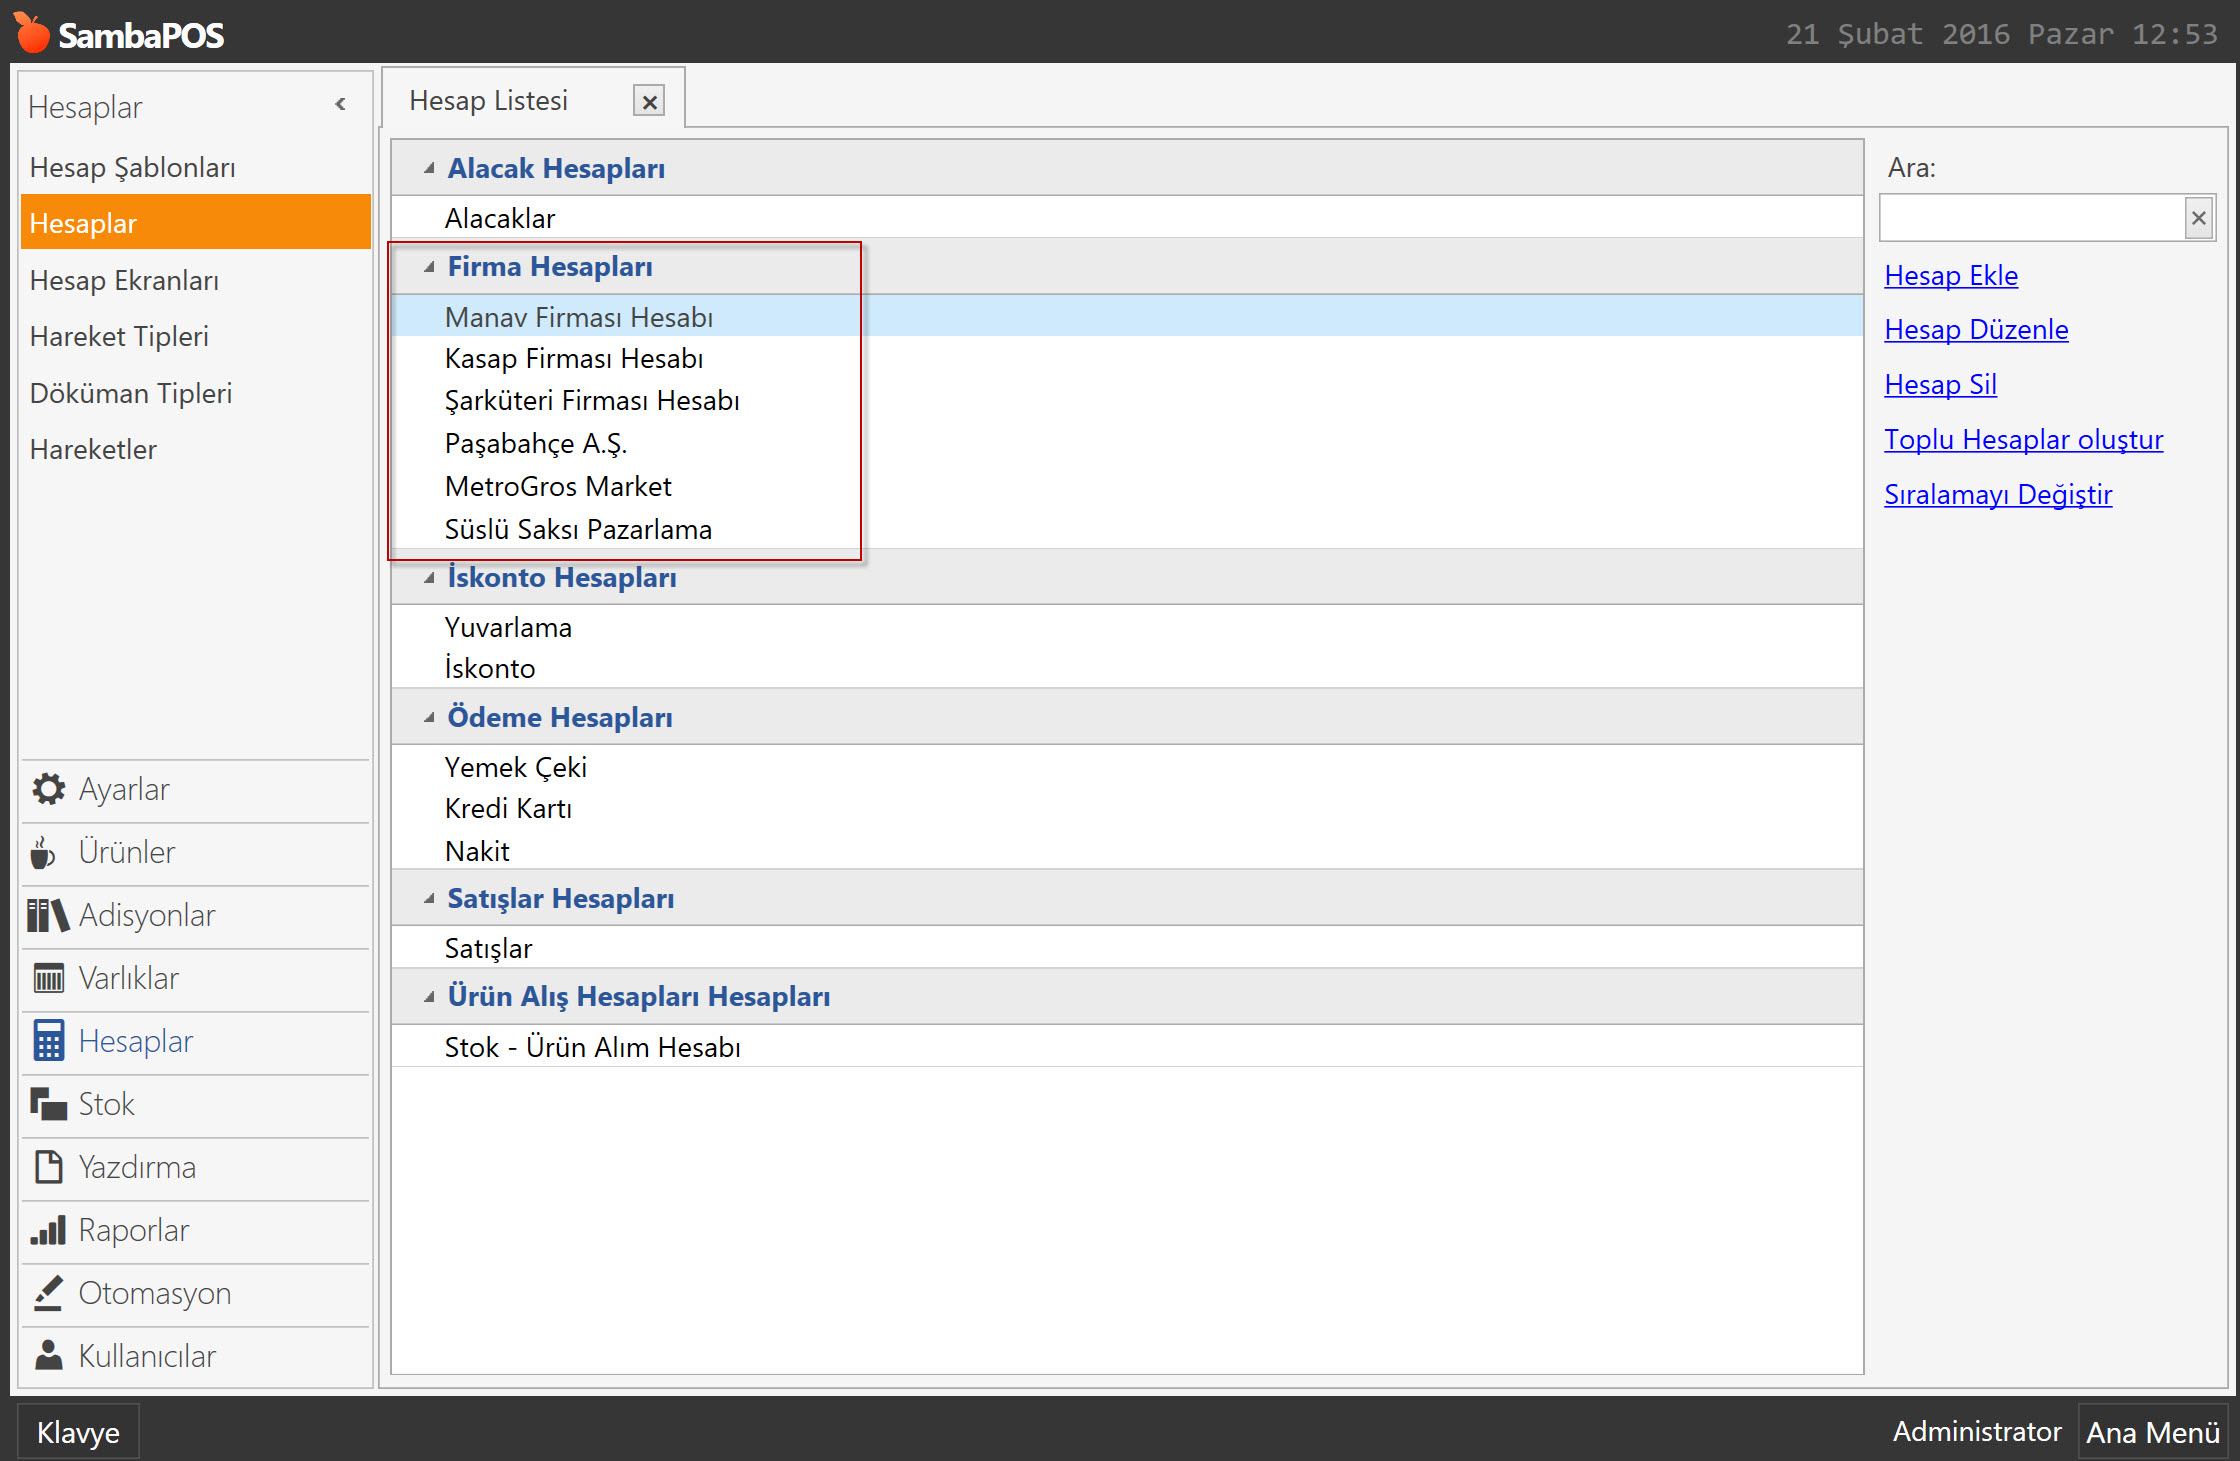This screenshot has width=2240, height=1461.
Task: Select the Yuvarlama account row
Action: pyautogui.click(x=1127, y=627)
